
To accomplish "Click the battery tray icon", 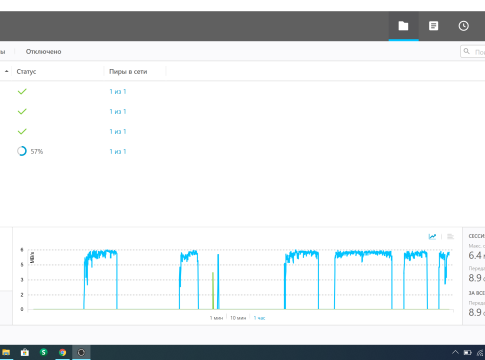I will pyautogui.click(x=468, y=352).
